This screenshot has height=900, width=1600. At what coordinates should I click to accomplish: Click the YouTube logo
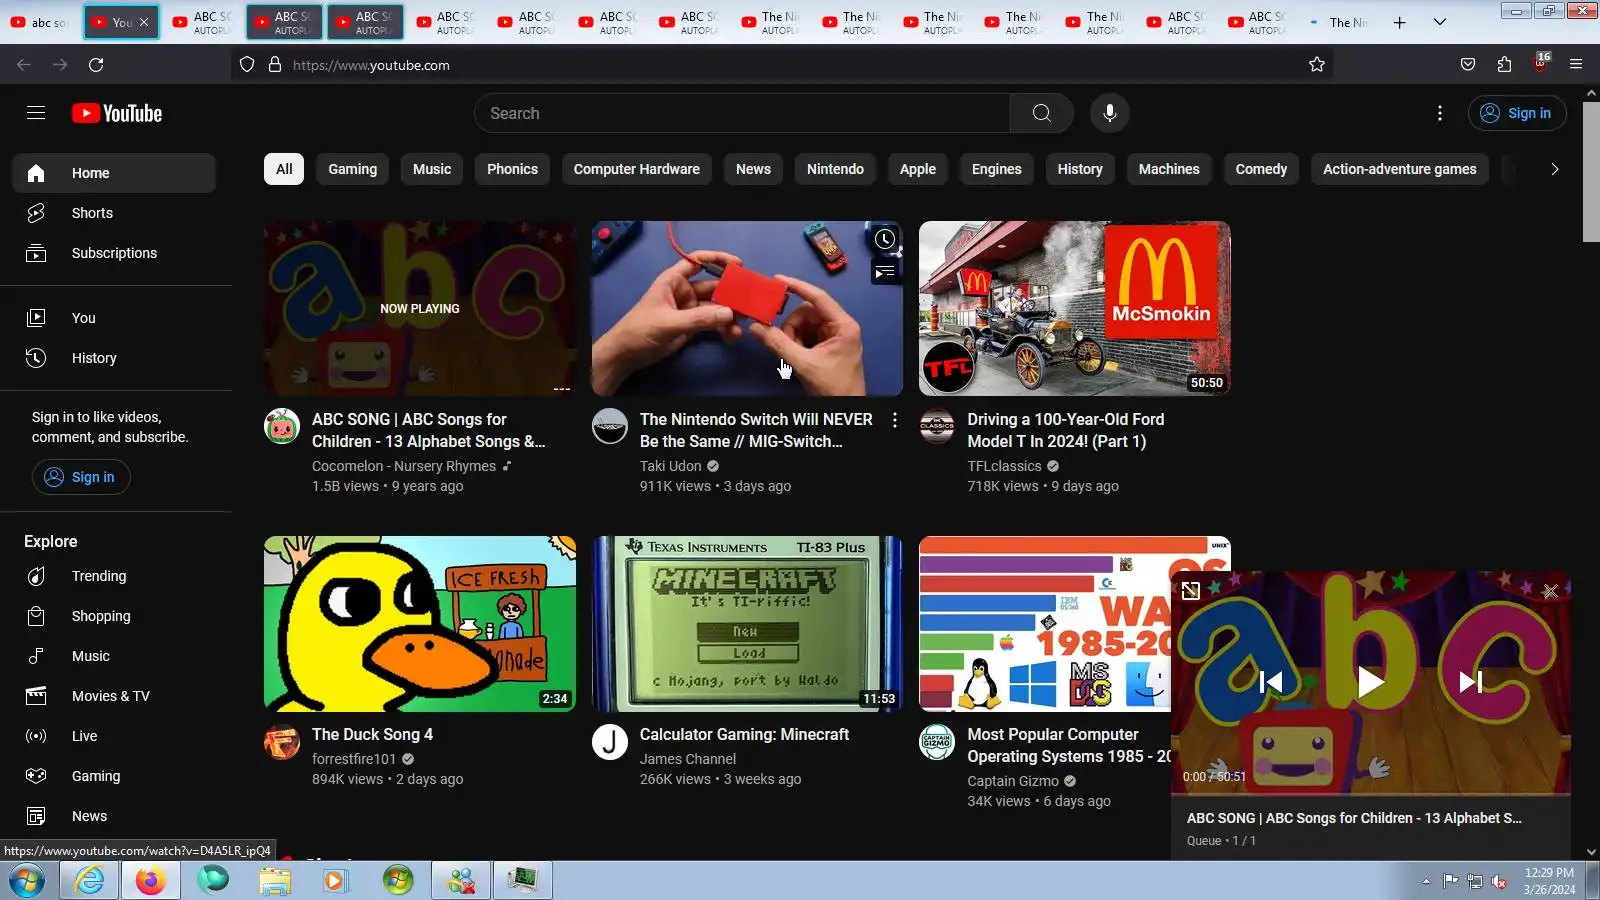117,113
